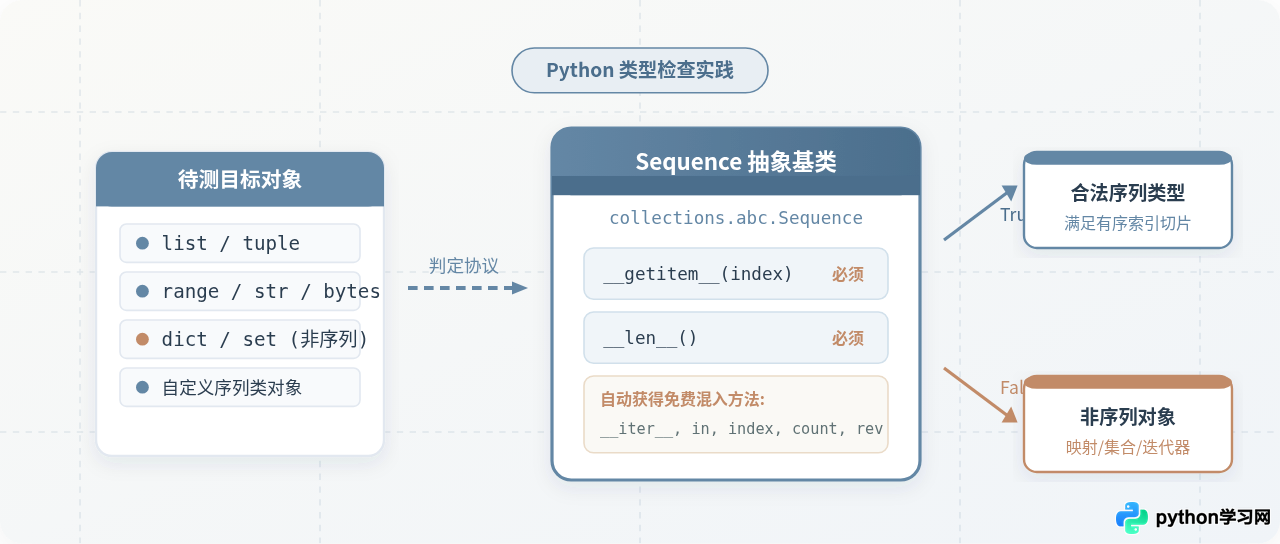This screenshot has width=1280, height=544.
Task: Click the __len__() method box
Action: (736, 338)
